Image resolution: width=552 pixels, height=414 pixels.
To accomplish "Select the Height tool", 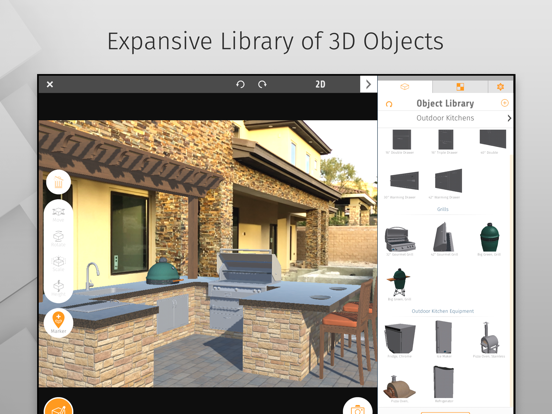I will pos(58,288).
